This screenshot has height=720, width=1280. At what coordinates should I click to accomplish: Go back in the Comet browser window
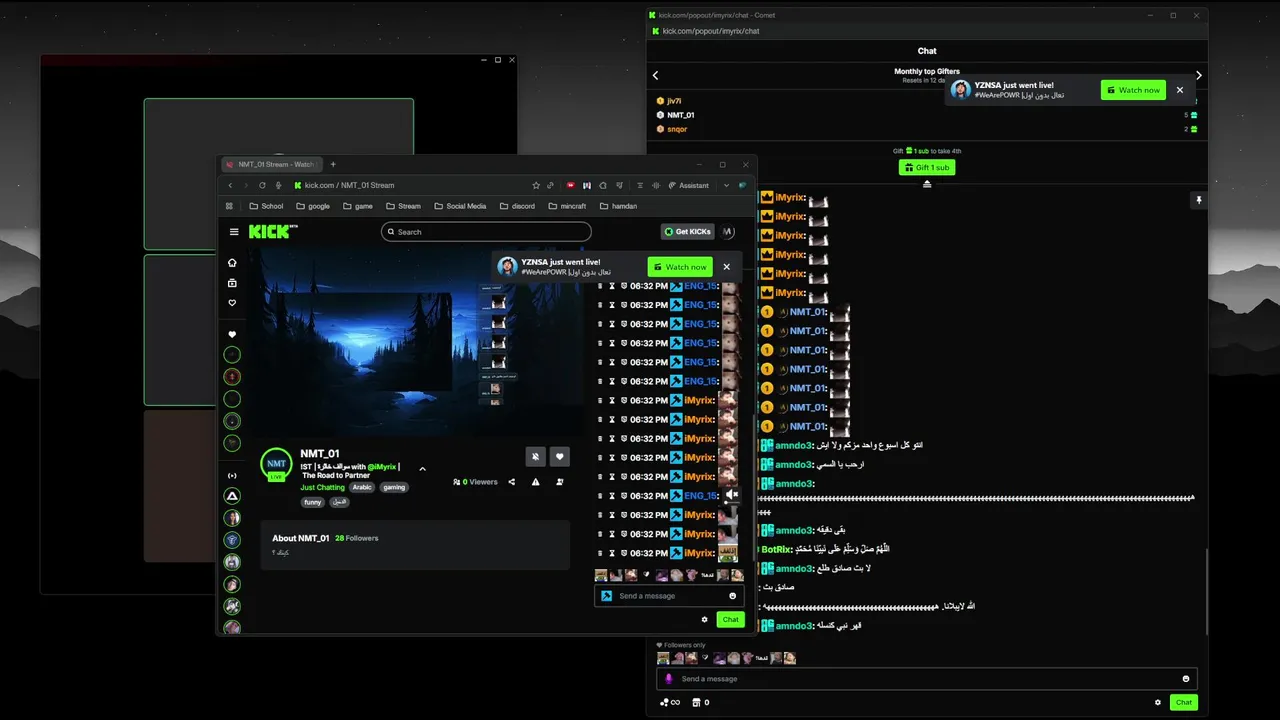tap(230, 185)
